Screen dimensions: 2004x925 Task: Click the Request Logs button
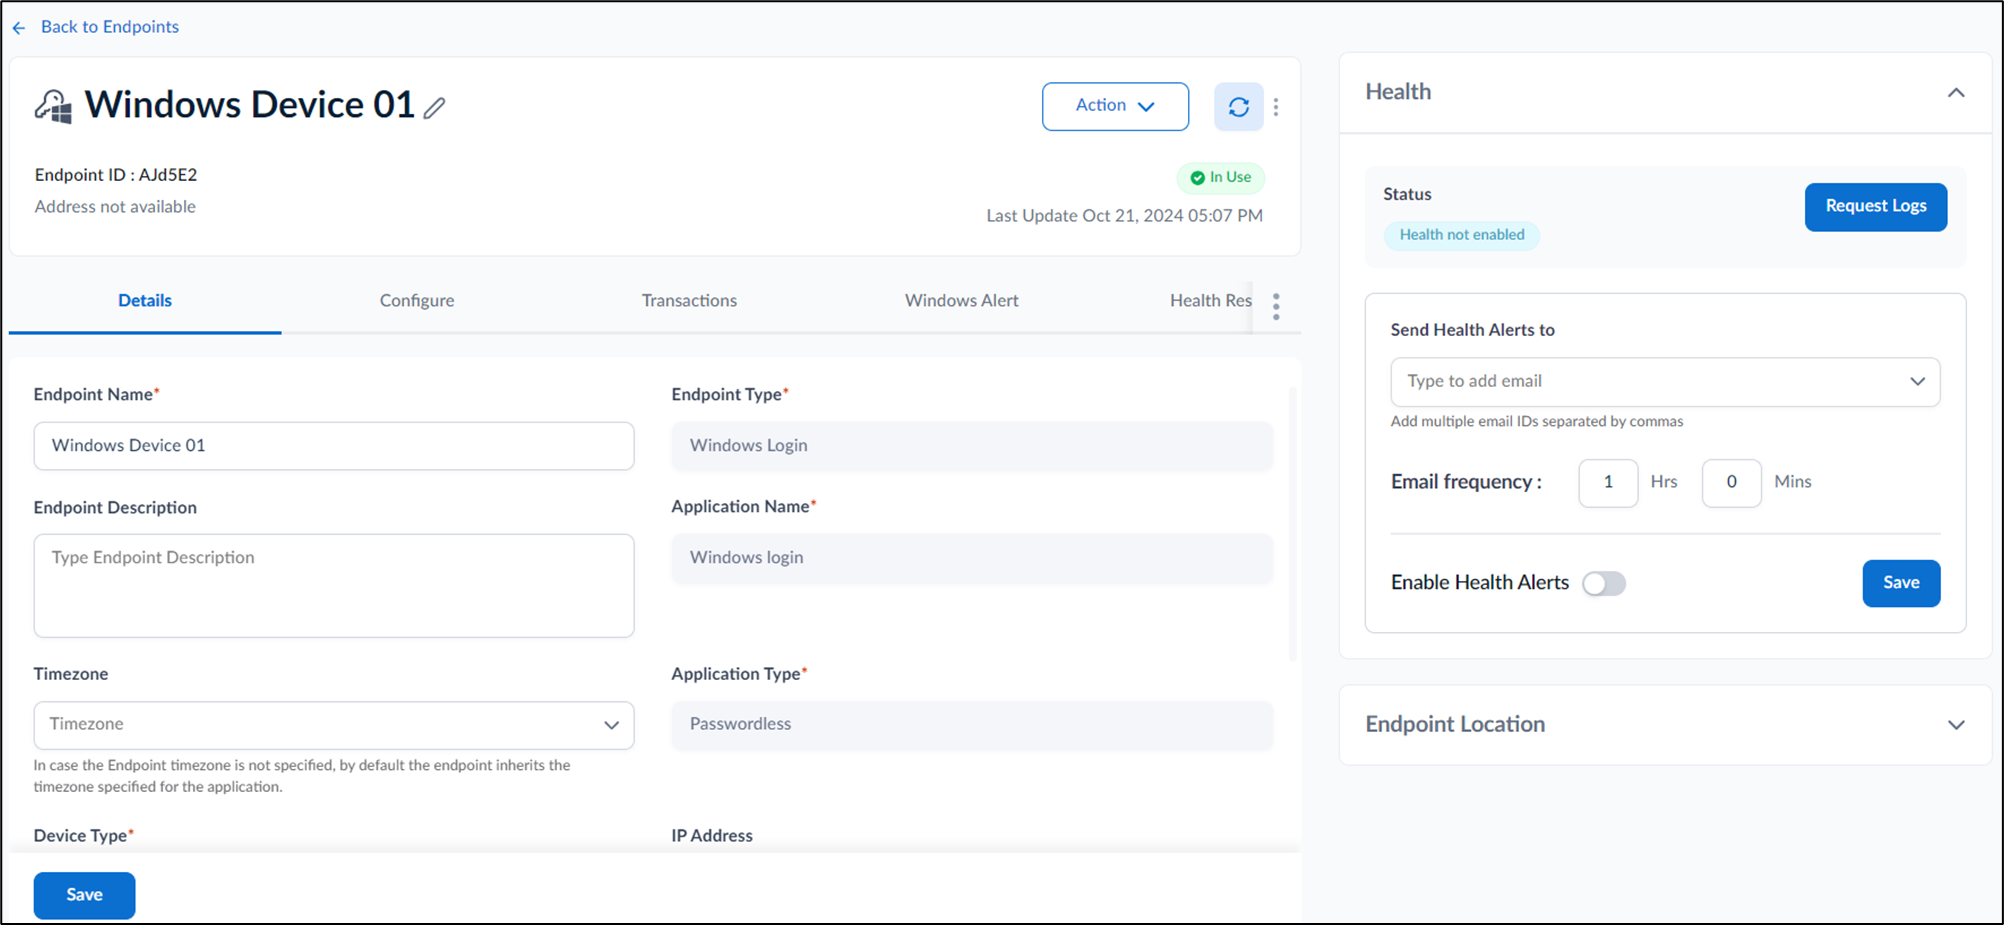click(1875, 207)
